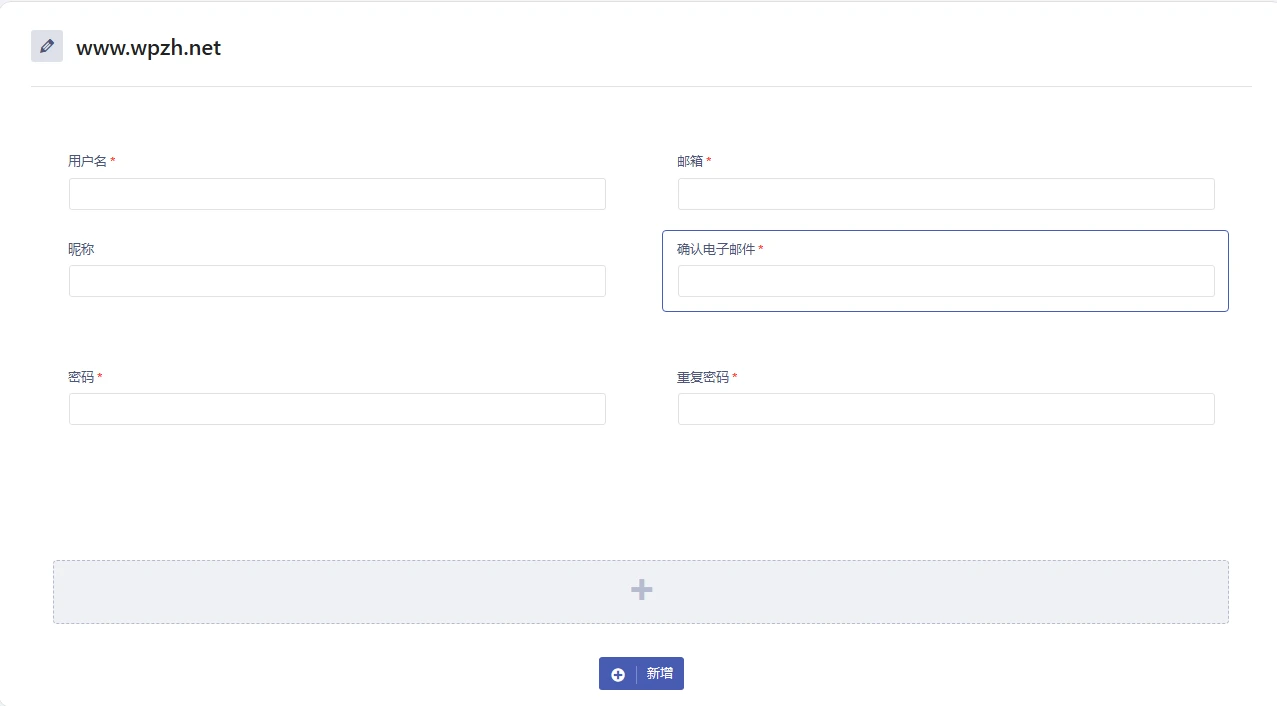
Task: Focus the 邮箱 text field
Action: [x=946, y=193]
